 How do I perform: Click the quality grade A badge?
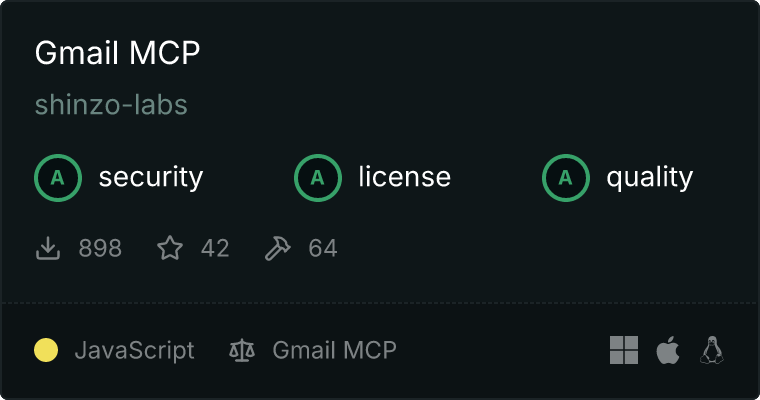pos(566,178)
